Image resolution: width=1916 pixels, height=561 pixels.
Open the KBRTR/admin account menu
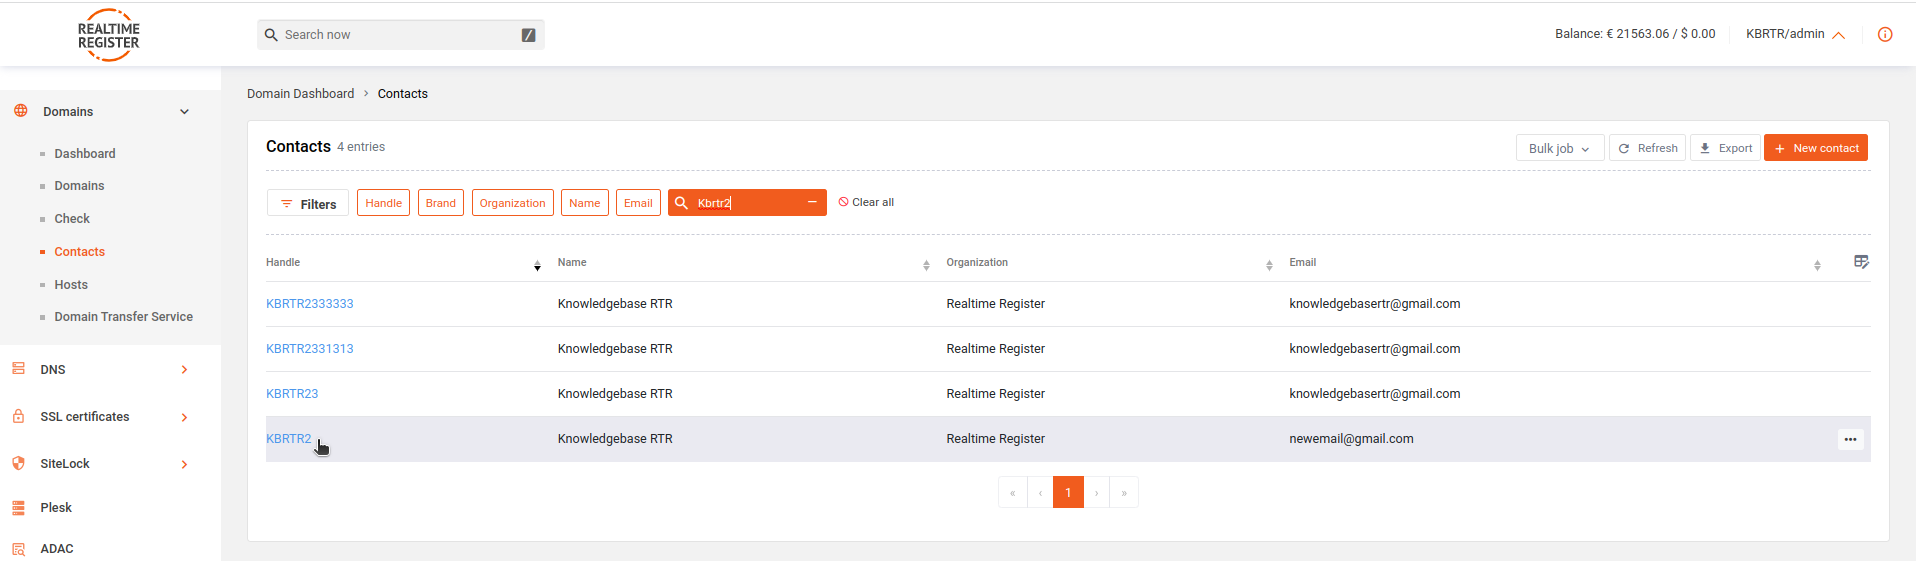tap(1795, 34)
